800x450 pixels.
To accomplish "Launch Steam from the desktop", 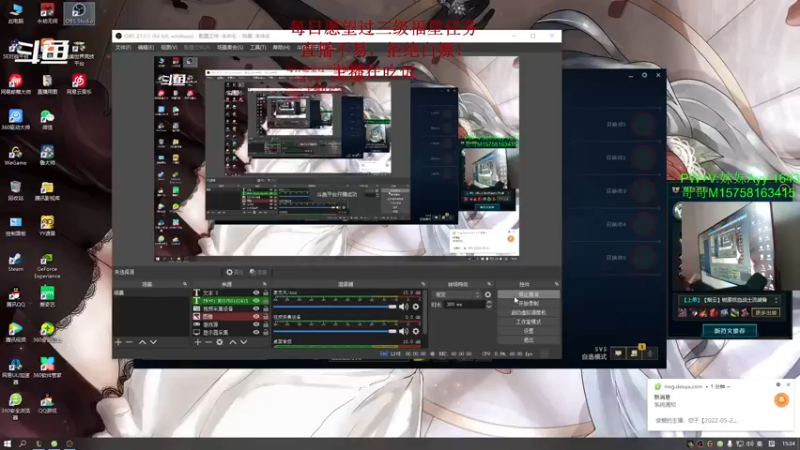I will tap(15, 261).
